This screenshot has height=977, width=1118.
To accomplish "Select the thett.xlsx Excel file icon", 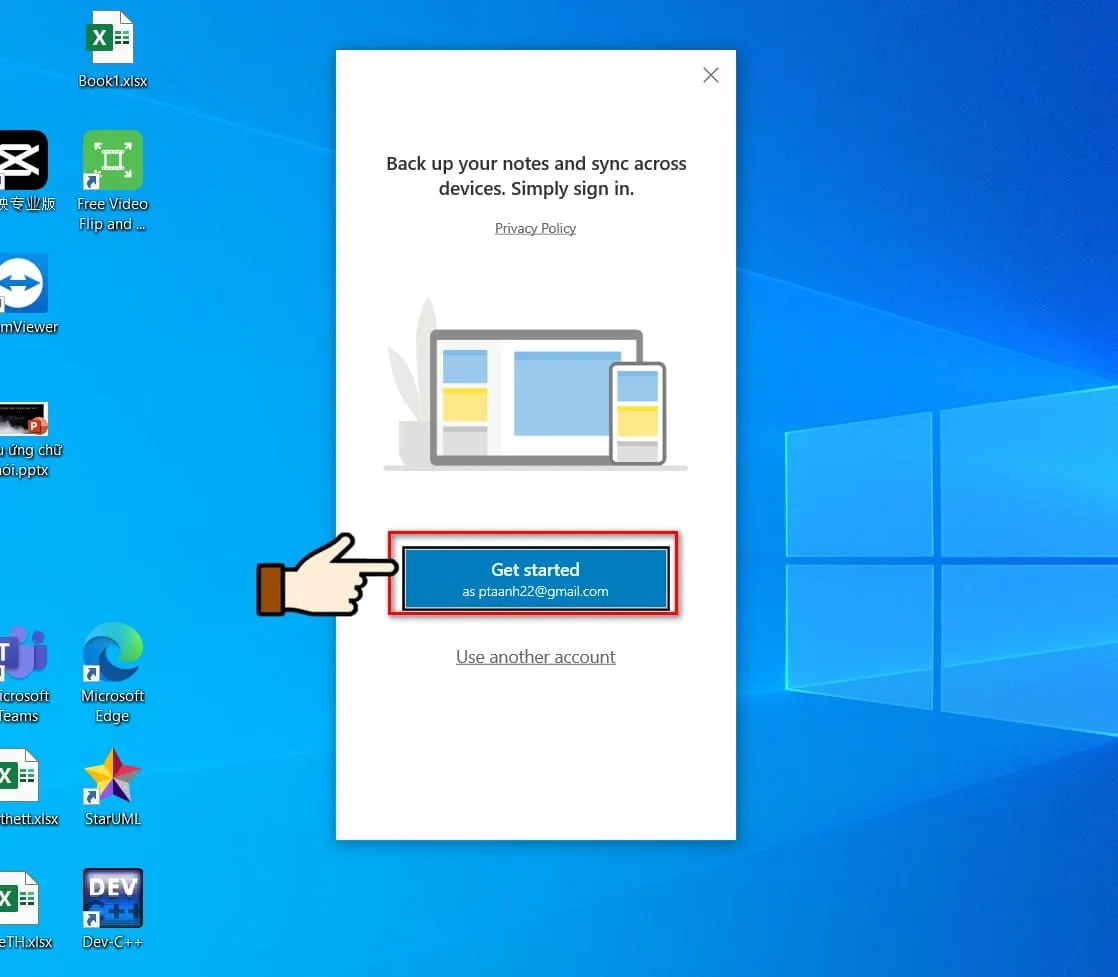I will (20, 776).
